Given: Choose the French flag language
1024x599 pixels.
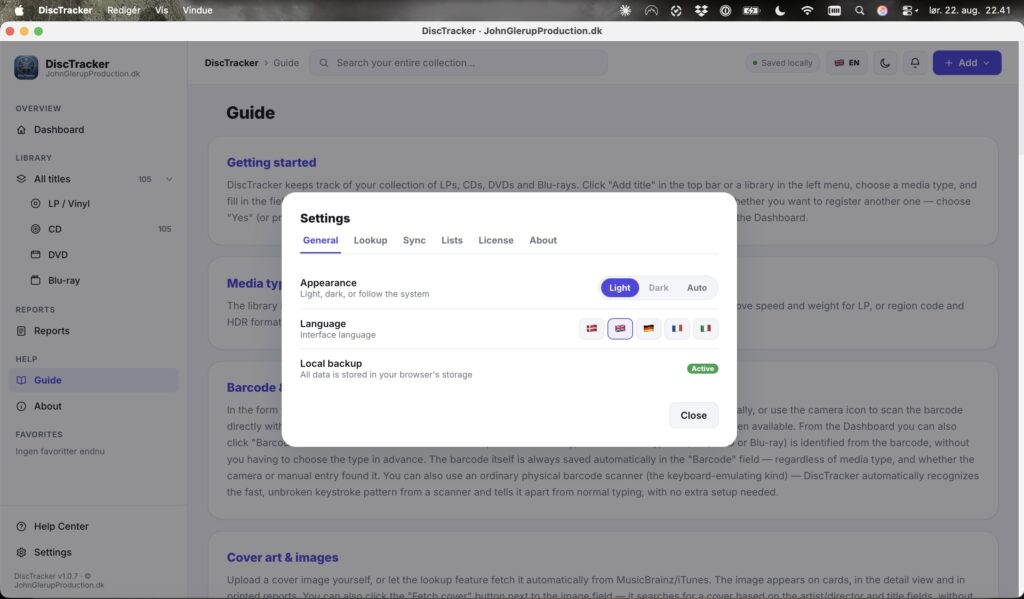Looking at the screenshot, I should 677,329.
